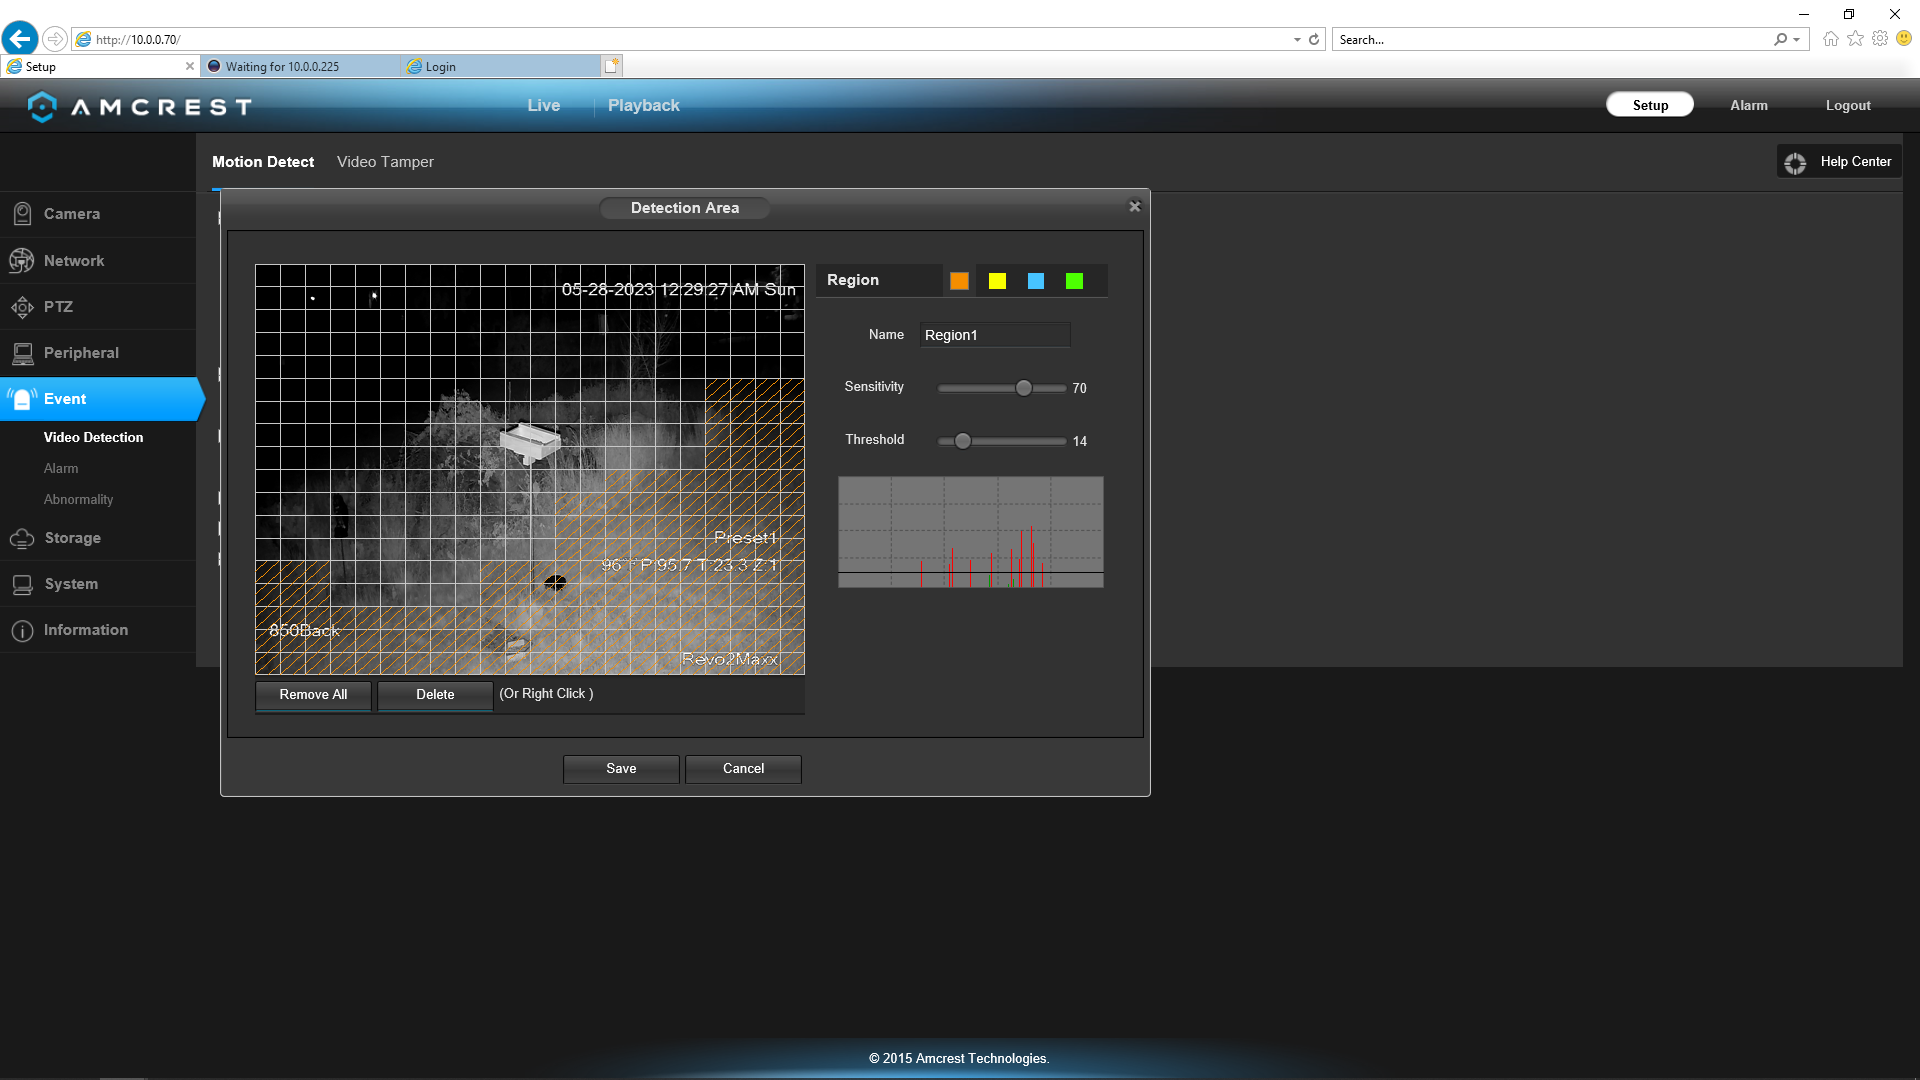Go forward in the browser

point(55,39)
